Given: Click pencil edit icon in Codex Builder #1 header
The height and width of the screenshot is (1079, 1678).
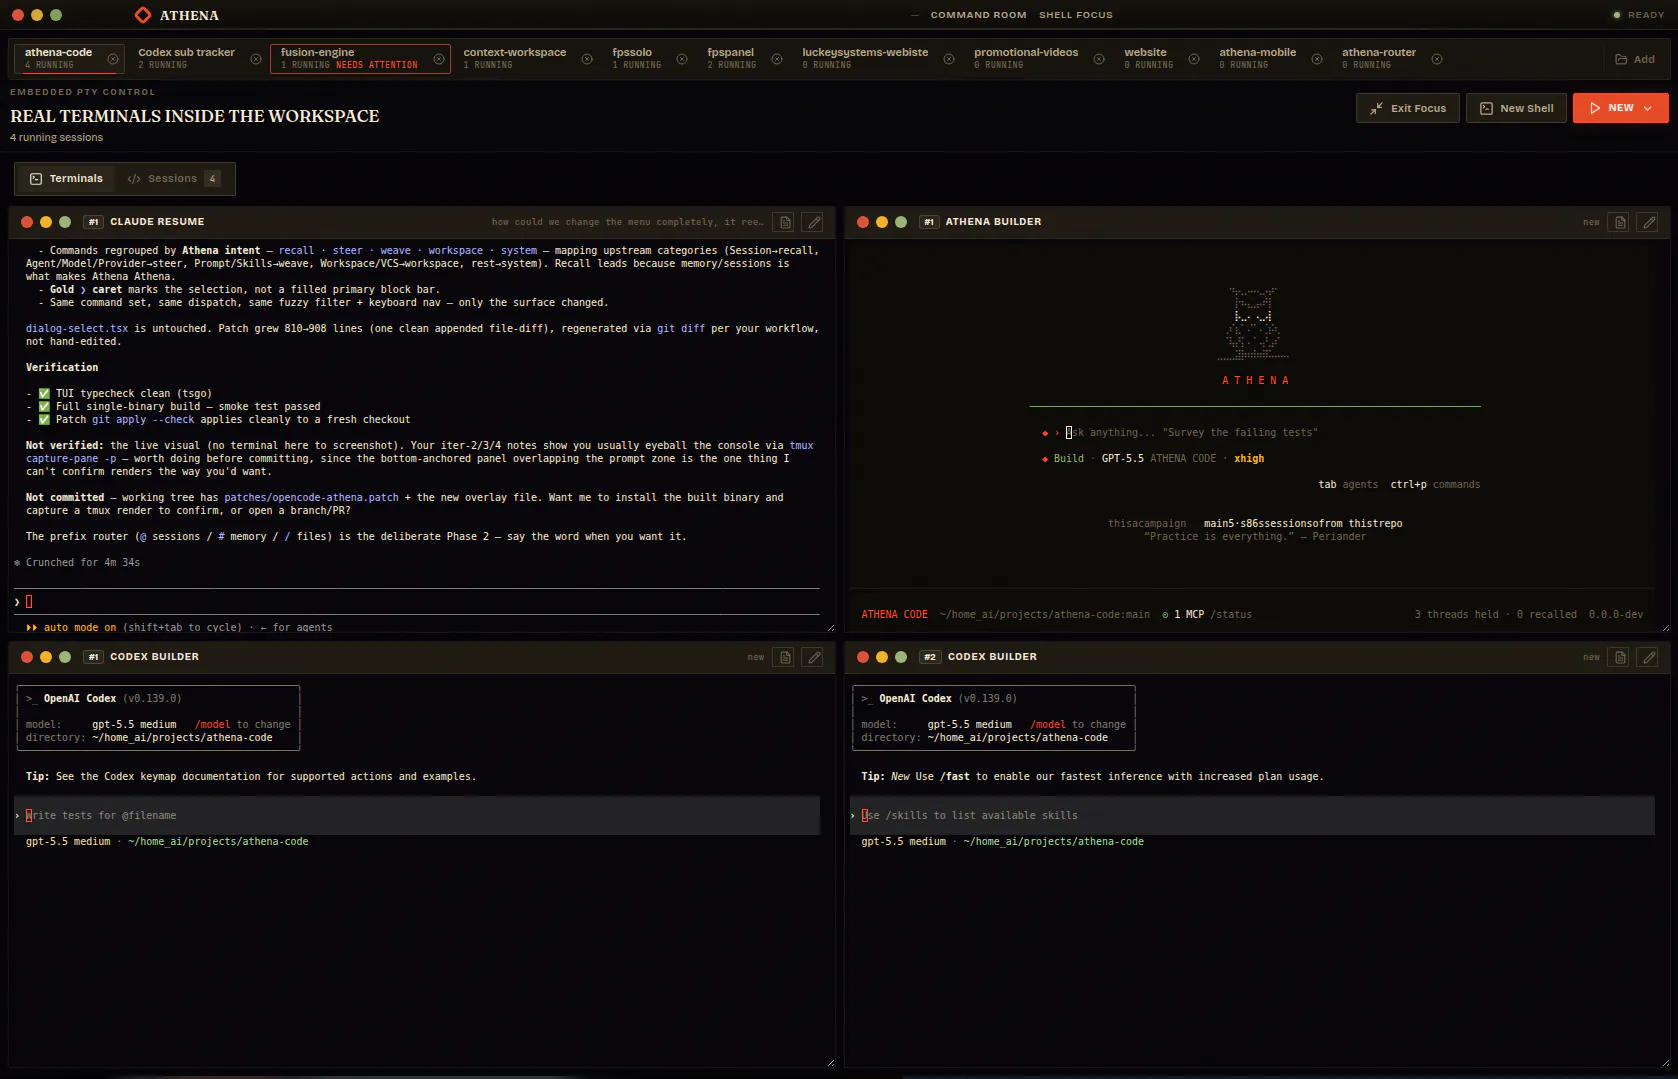Looking at the screenshot, I should point(814,657).
